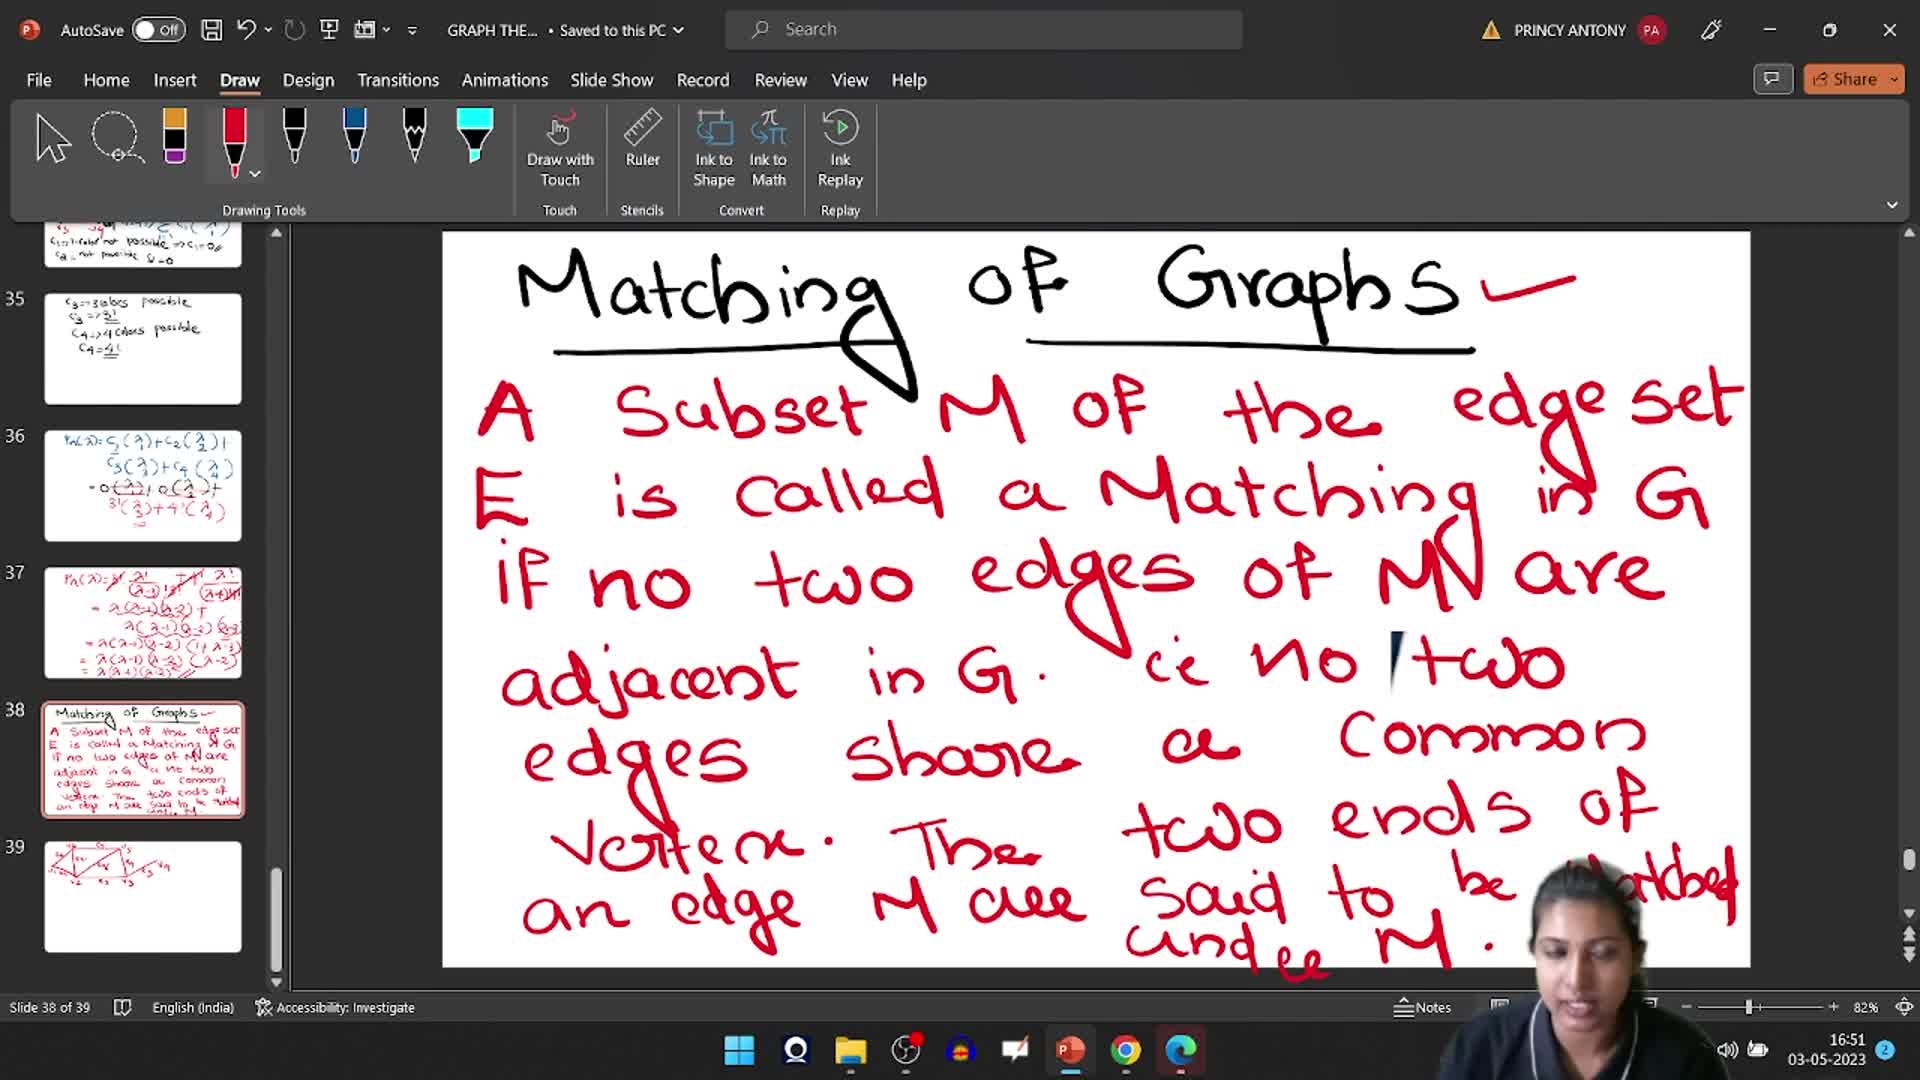Choose the eraser tool in Drawing Tools
Image resolution: width=1920 pixels, height=1080 pixels.
pyautogui.click(x=174, y=136)
